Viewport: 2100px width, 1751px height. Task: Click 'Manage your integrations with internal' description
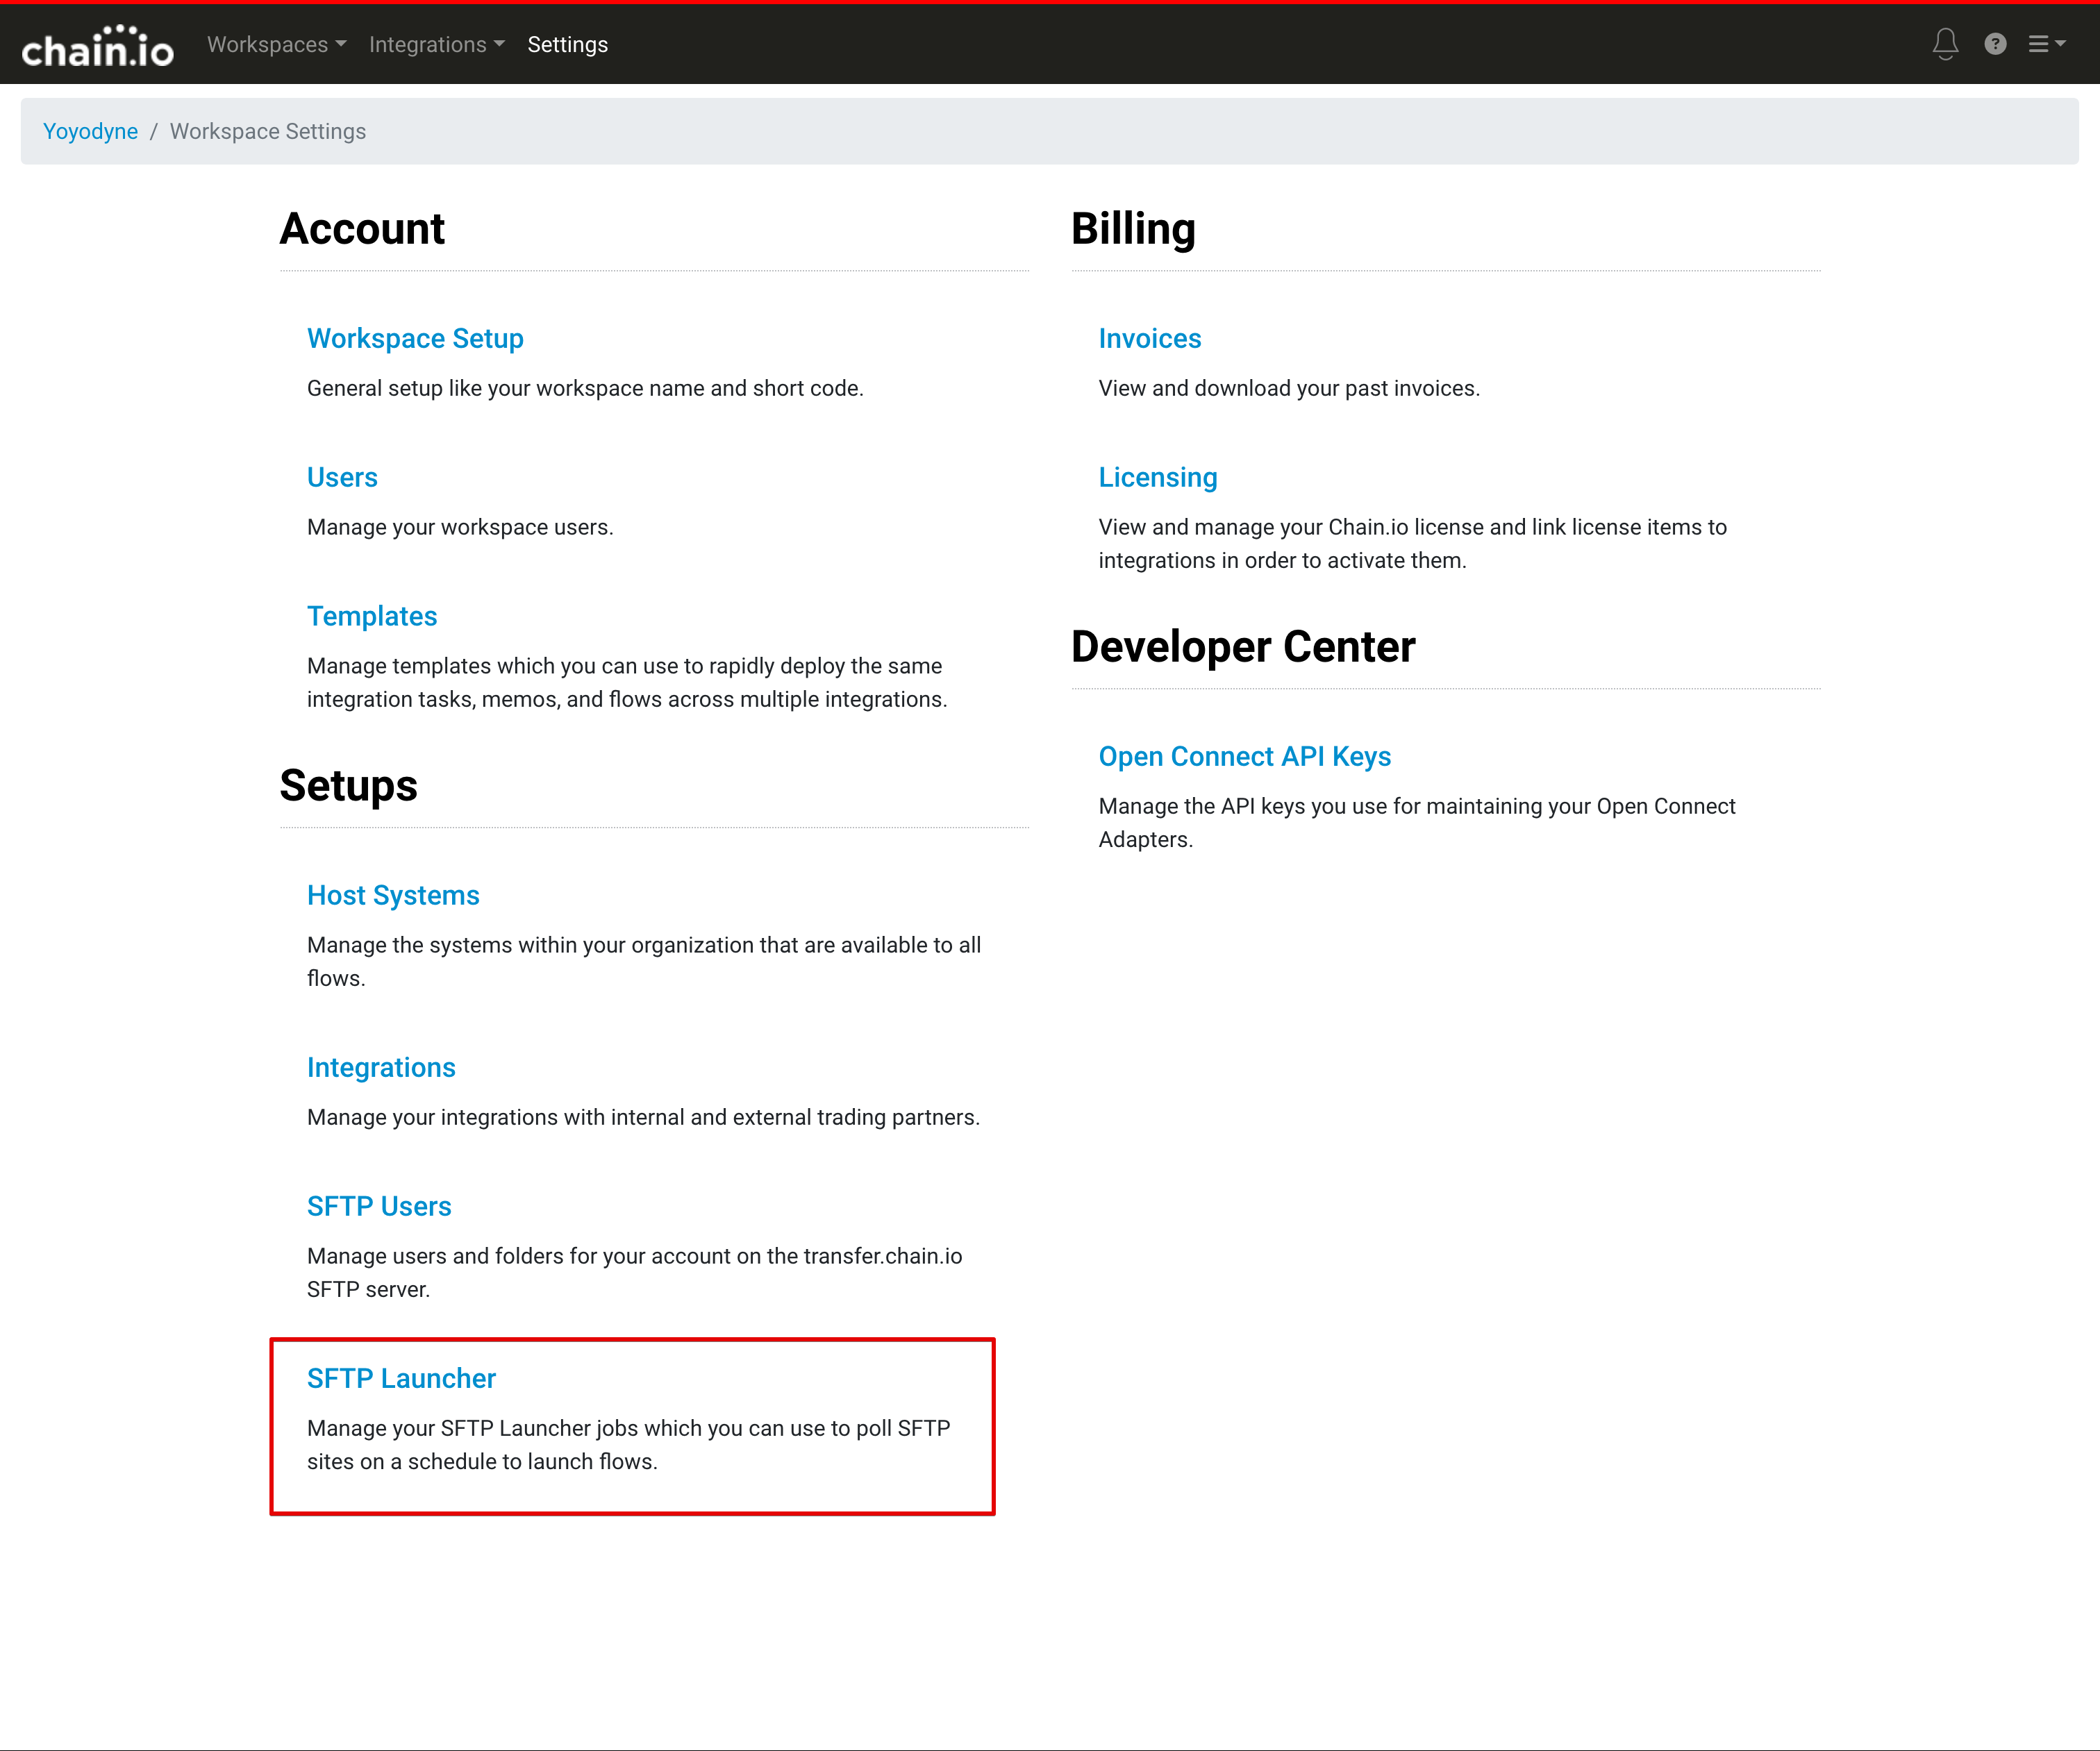click(643, 1117)
